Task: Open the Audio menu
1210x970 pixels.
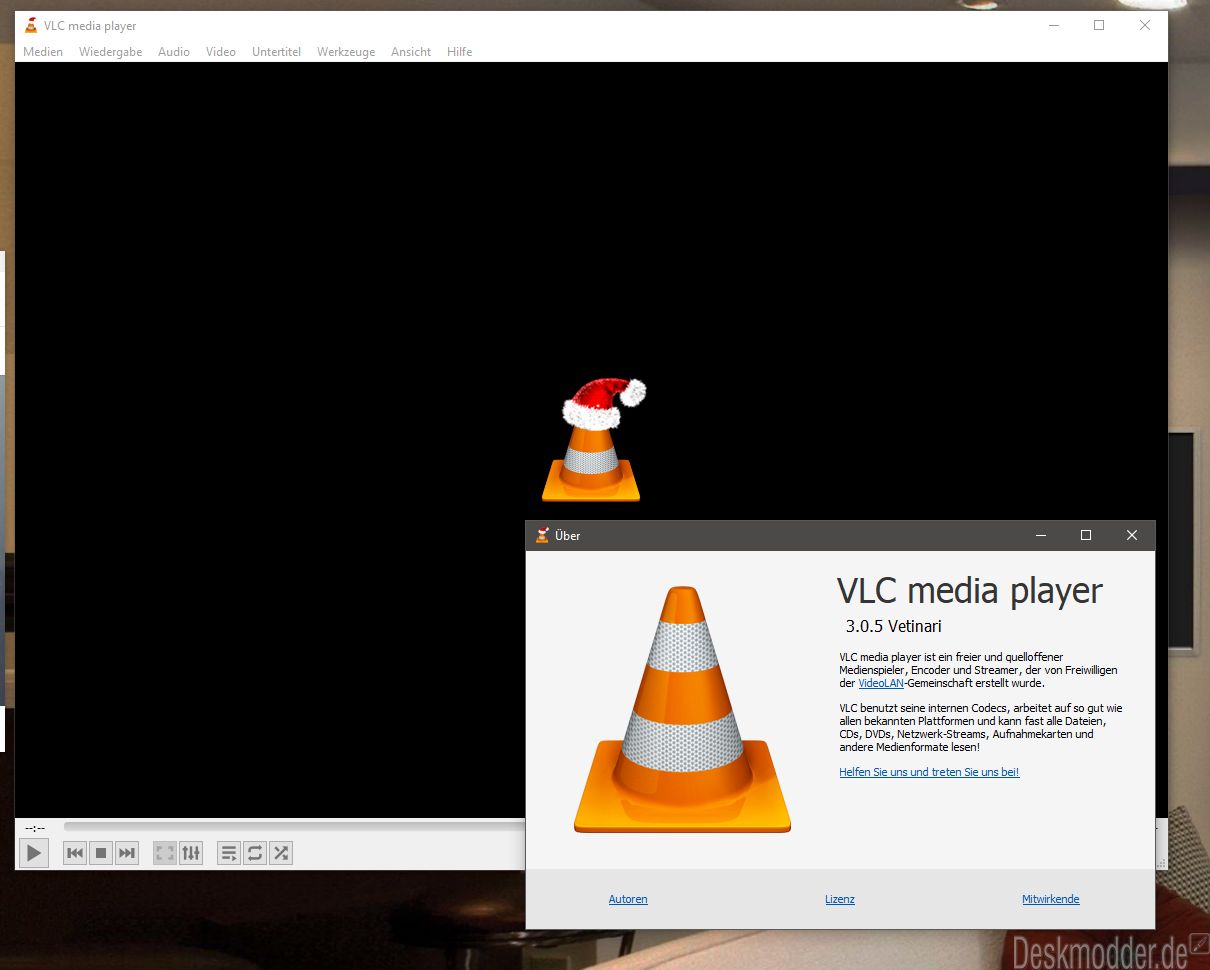Action: click(174, 52)
